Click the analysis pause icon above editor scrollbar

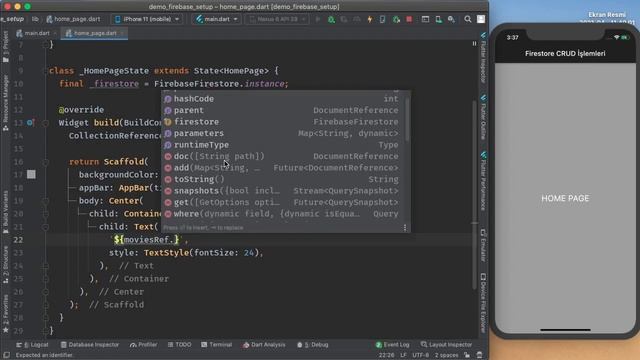pyautogui.click(x=474, y=44)
